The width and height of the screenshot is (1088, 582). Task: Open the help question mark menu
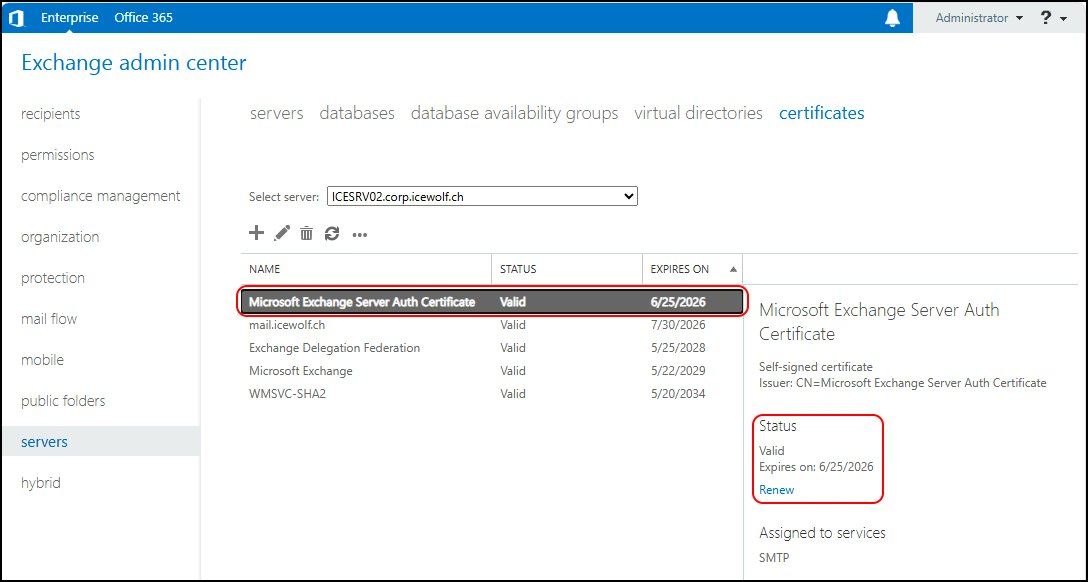(x=1053, y=18)
